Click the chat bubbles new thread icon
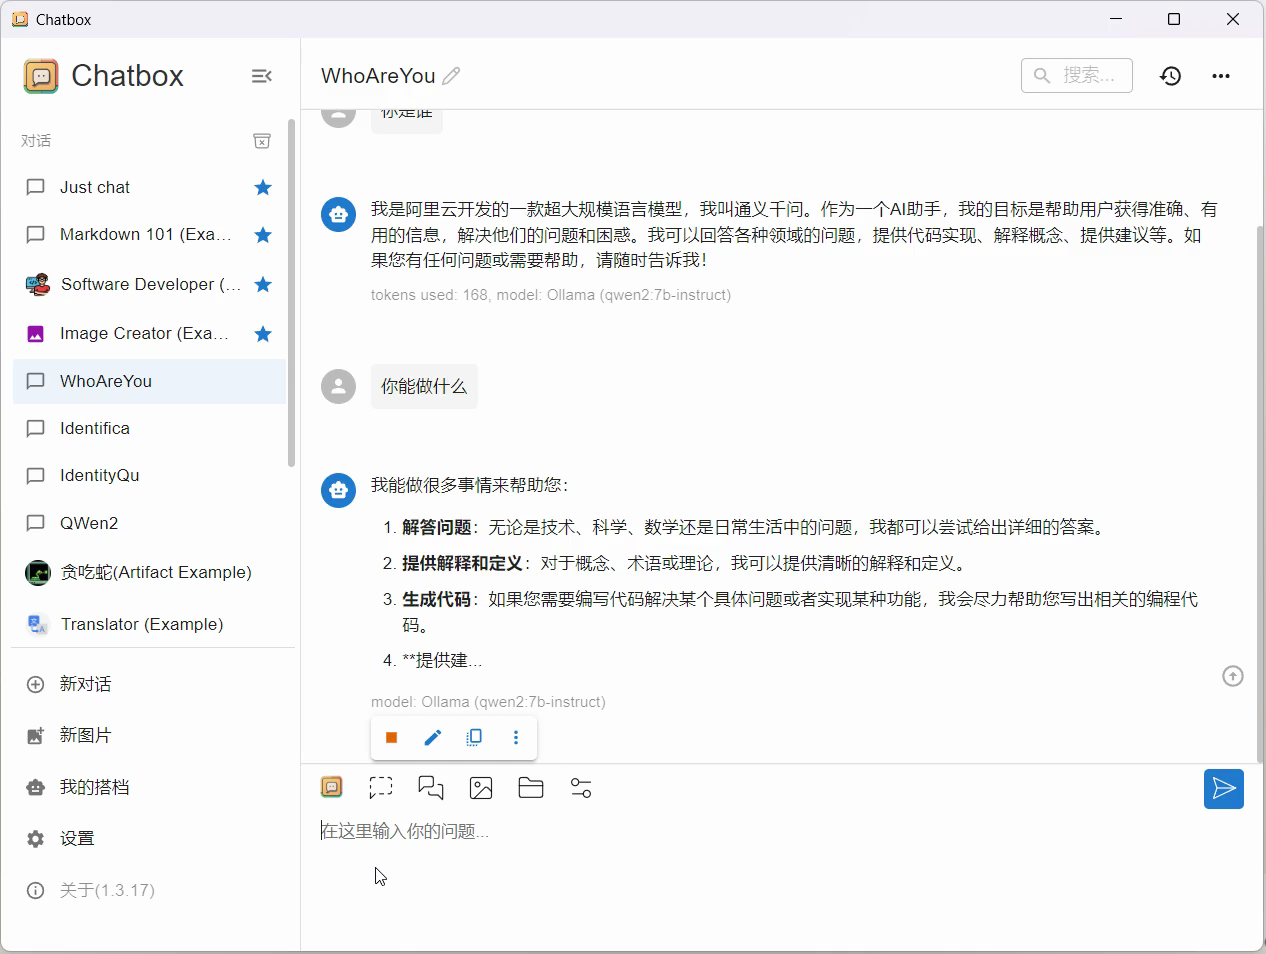 coord(431,788)
